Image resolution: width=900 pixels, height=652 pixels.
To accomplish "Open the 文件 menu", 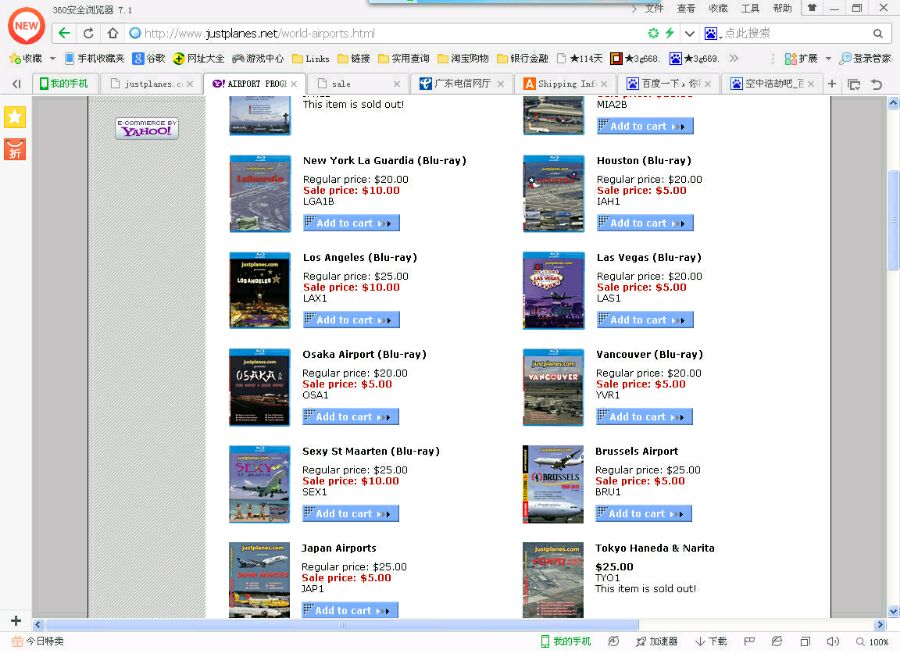I will [654, 8].
